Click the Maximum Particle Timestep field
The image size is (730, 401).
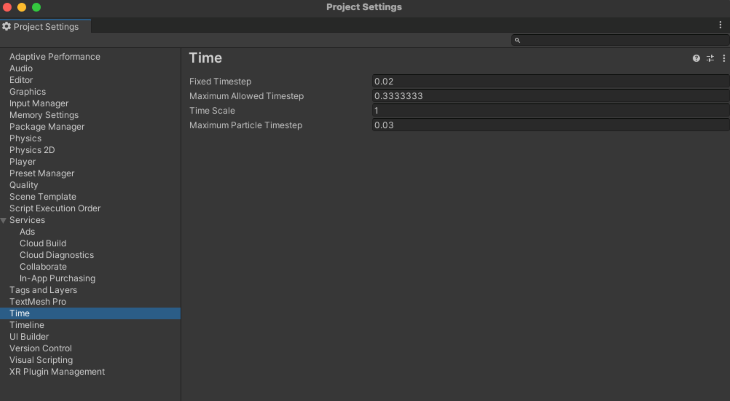tap(550, 125)
